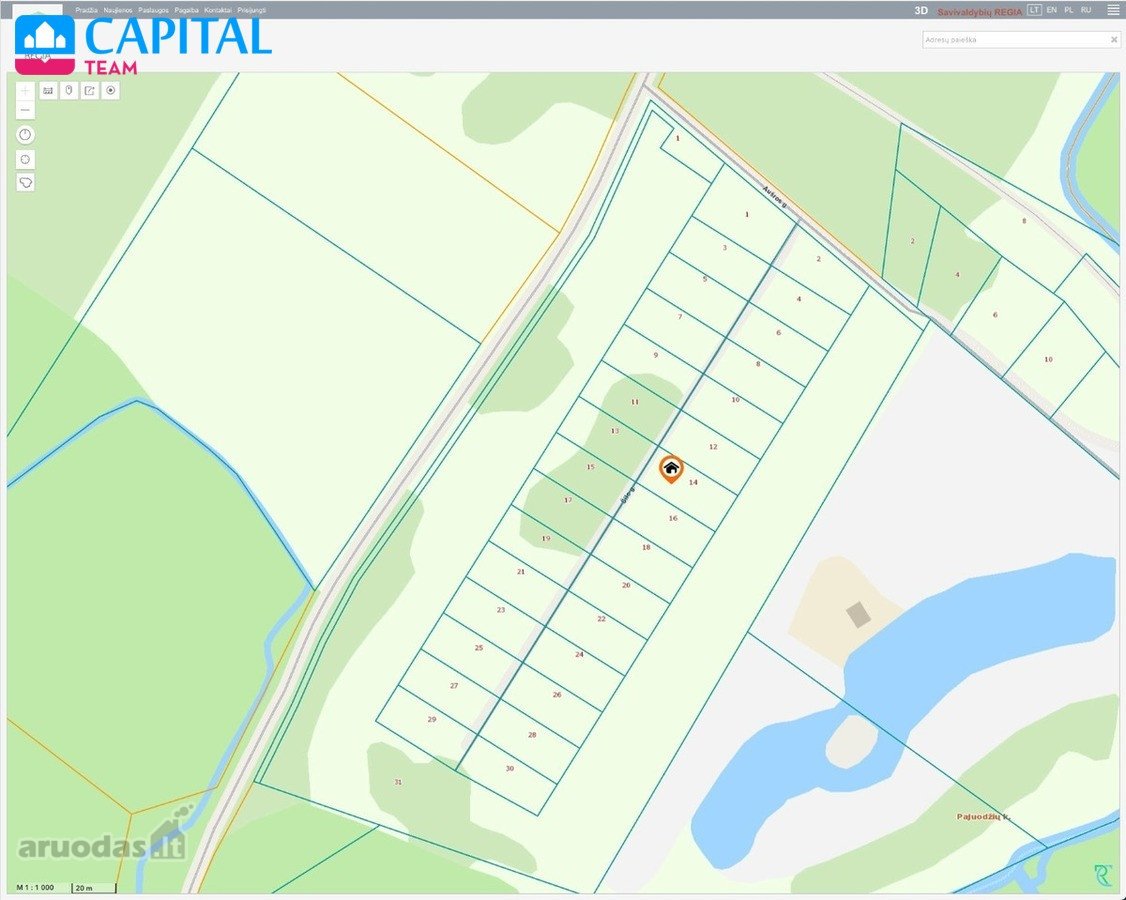Open the Pagalba menu item

[187, 10]
